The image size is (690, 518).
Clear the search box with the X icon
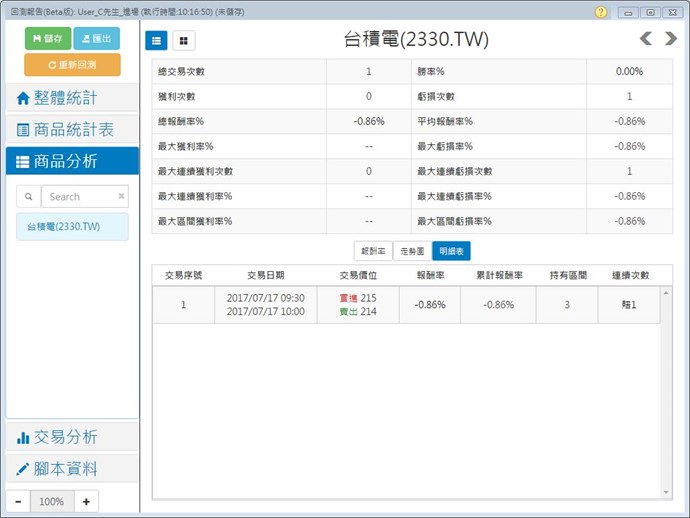122,197
